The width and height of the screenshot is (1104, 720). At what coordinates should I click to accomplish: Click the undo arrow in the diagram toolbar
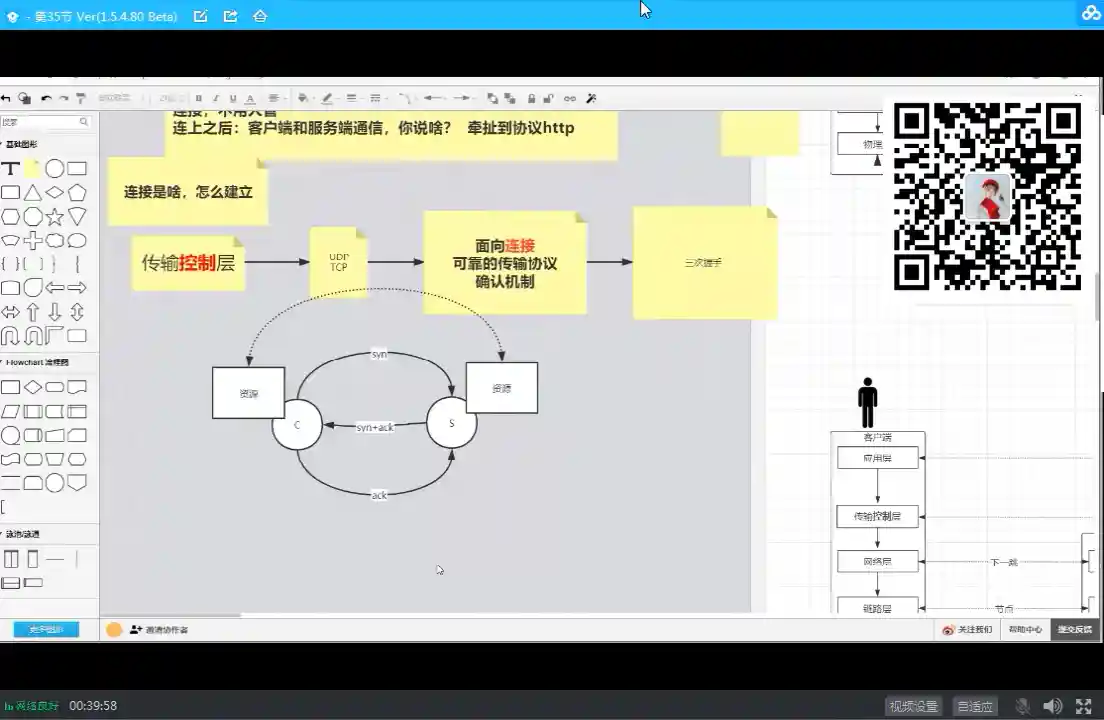click(46, 99)
